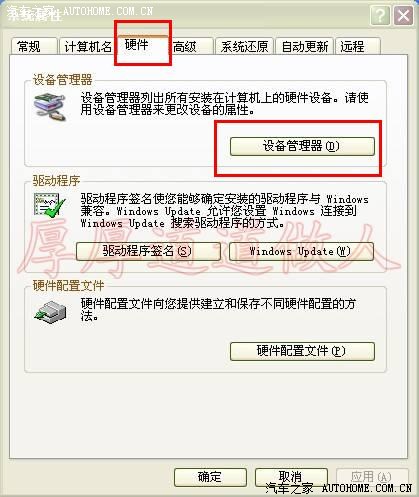Click the driver signing checkmark icon
Screen dimensions: 419x497
pyautogui.click(x=49, y=205)
